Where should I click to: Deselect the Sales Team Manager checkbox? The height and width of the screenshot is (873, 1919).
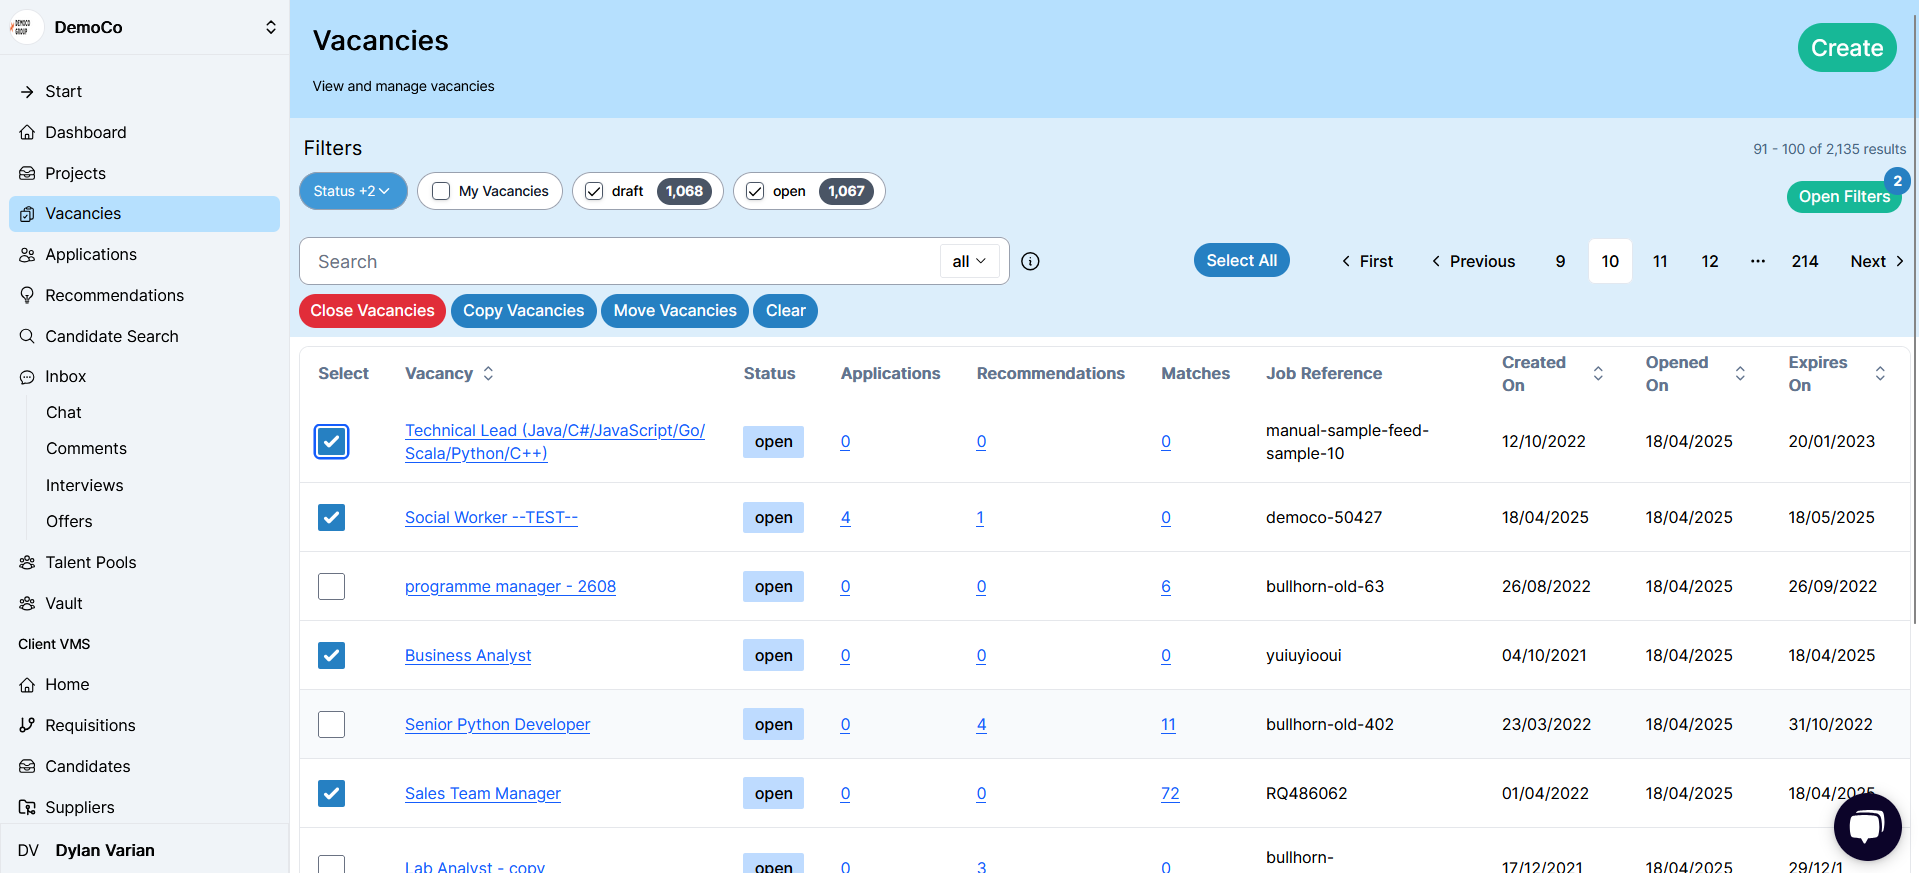click(331, 793)
